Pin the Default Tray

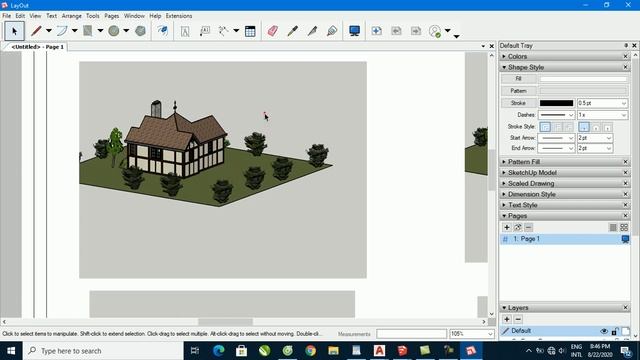coord(626,46)
